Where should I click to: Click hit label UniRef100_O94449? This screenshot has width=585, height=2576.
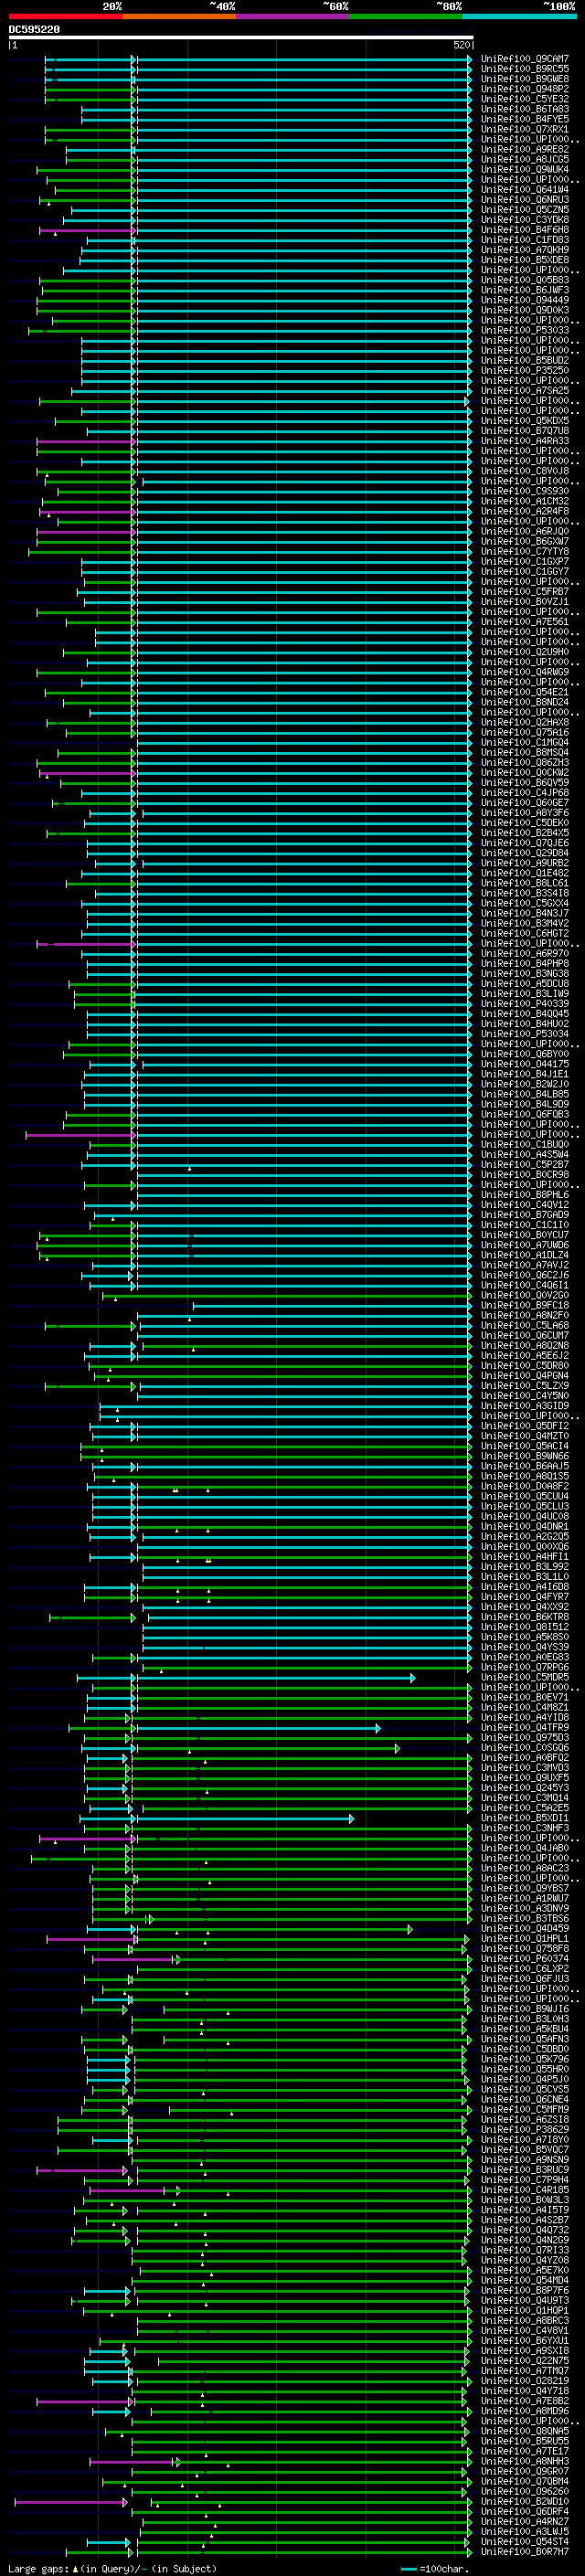pos(525,300)
